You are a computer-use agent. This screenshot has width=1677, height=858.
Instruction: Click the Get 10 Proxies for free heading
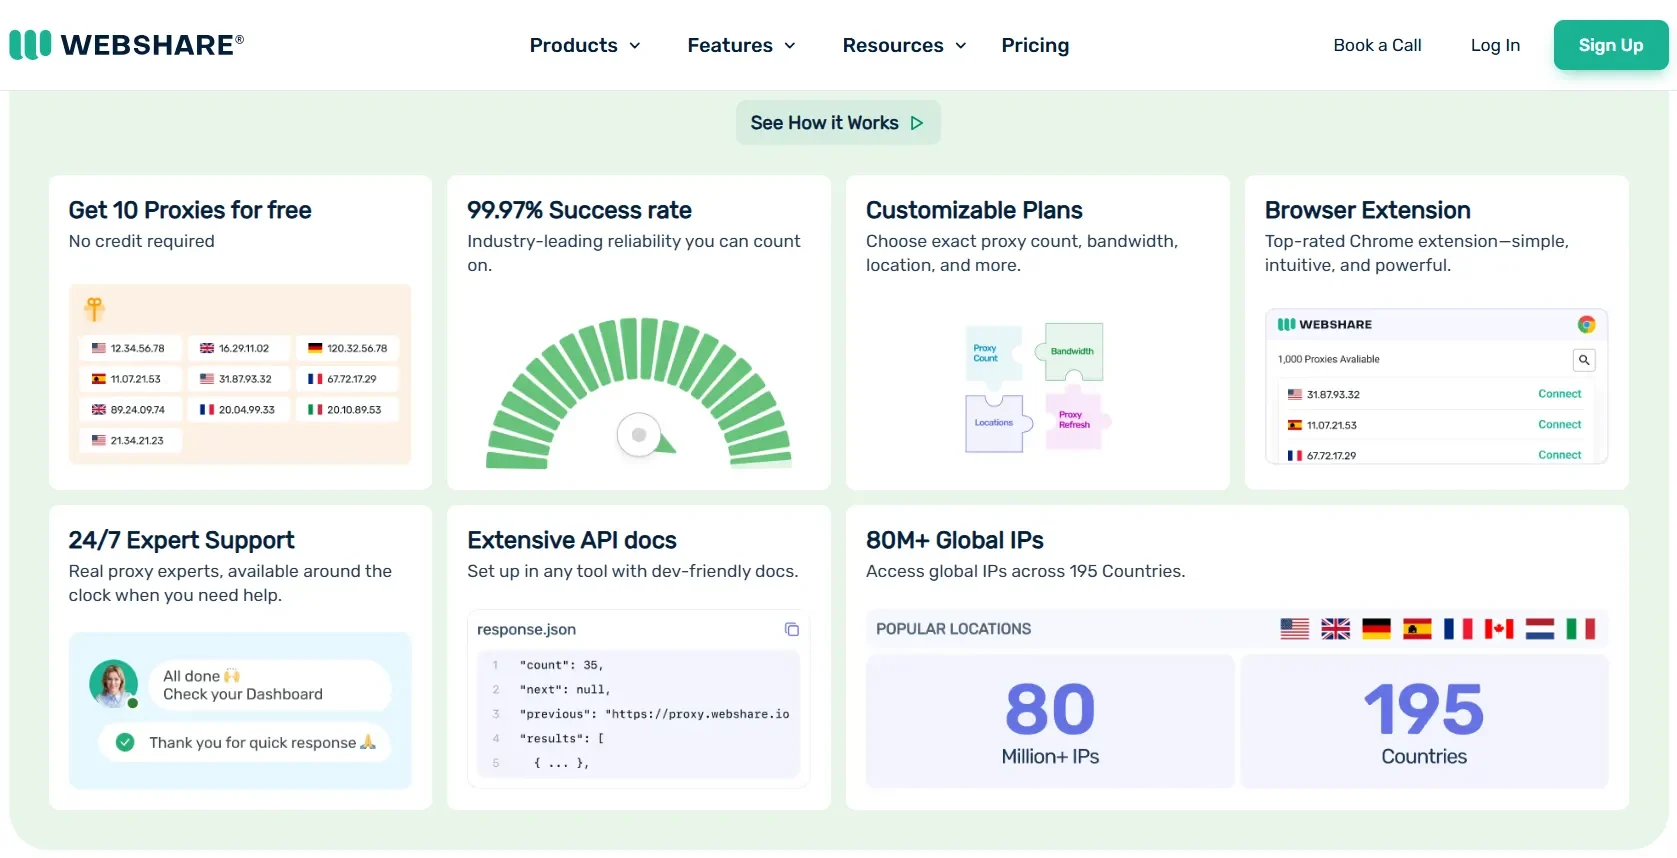(190, 210)
